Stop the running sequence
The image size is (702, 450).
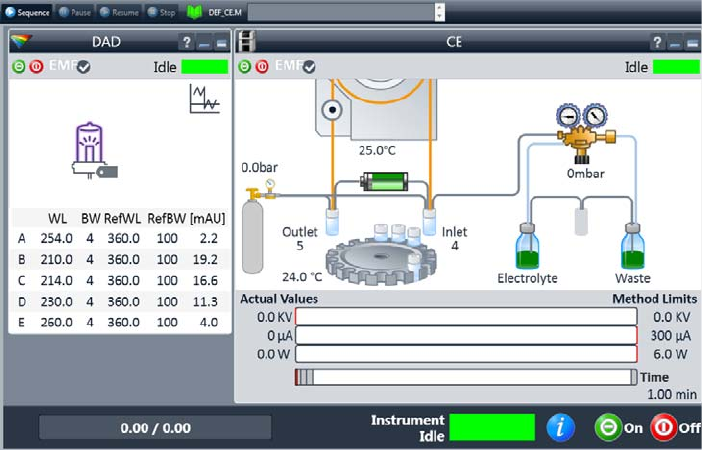click(x=161, y=12)
